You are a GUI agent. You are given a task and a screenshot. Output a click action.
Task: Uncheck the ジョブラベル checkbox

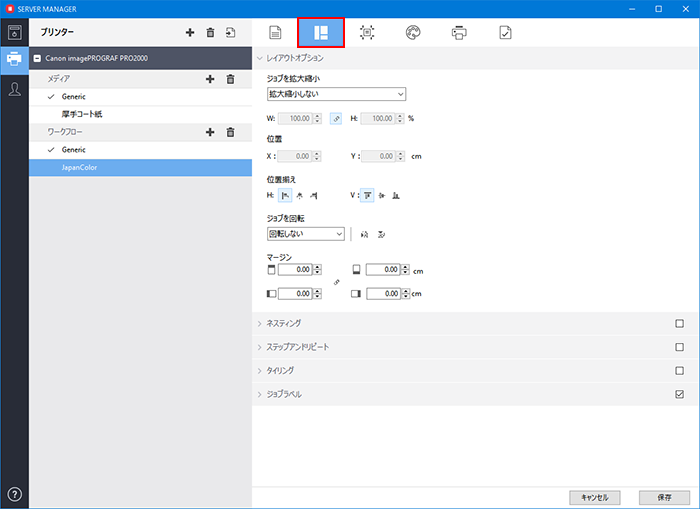coord(680,394)
